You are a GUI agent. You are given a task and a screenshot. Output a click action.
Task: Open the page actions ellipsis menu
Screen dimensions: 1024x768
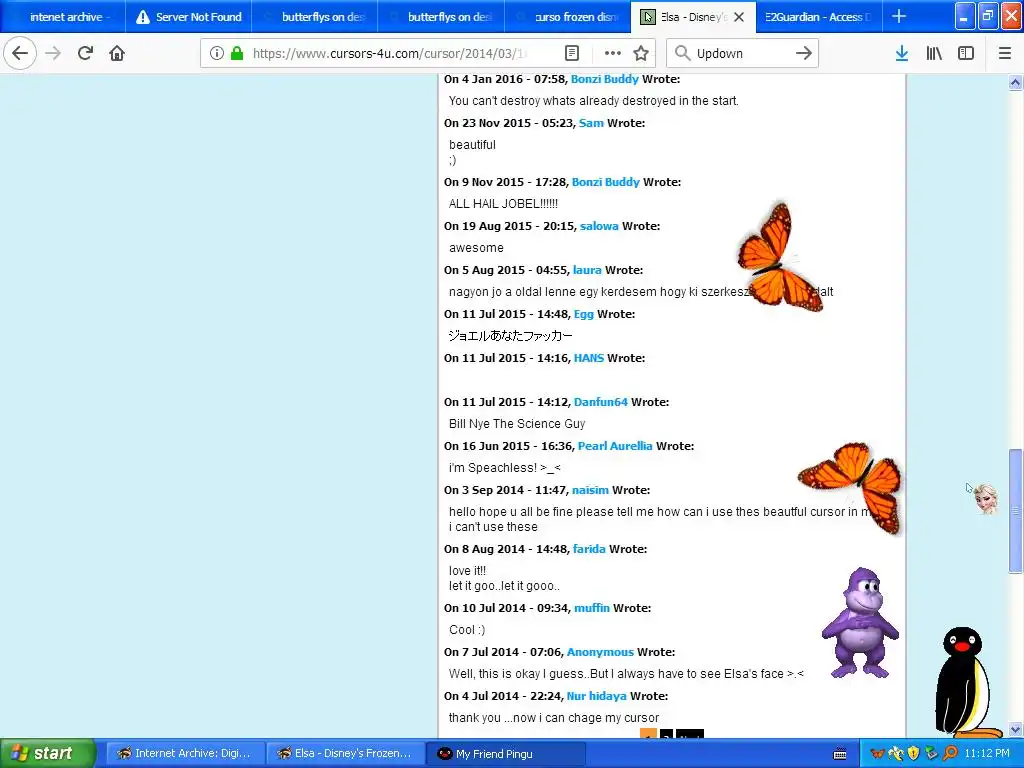613,53
